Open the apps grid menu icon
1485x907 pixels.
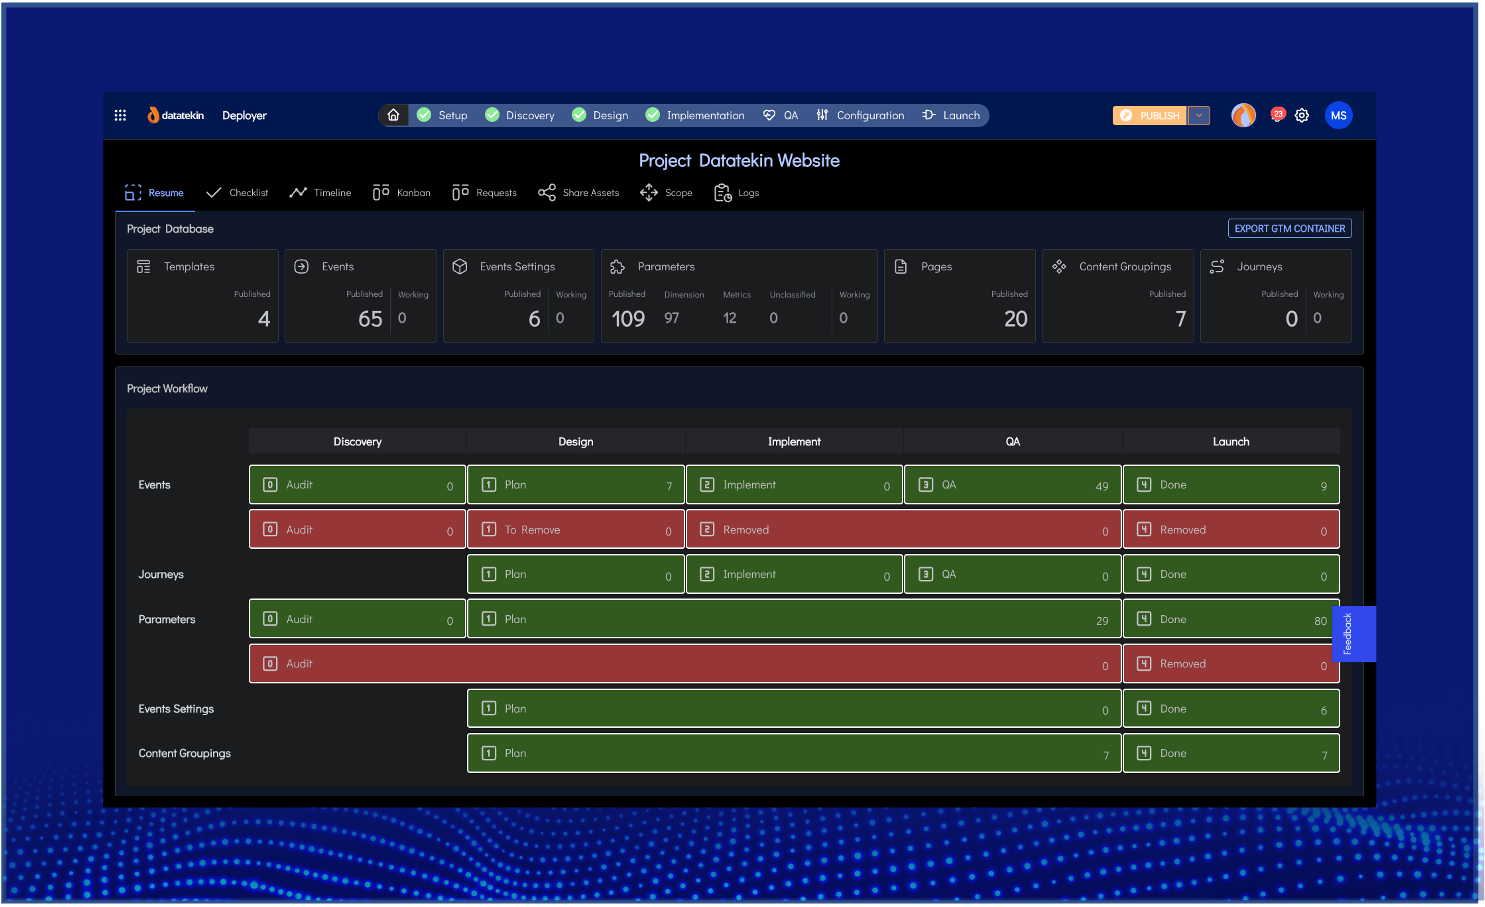(x=120, y=115)
